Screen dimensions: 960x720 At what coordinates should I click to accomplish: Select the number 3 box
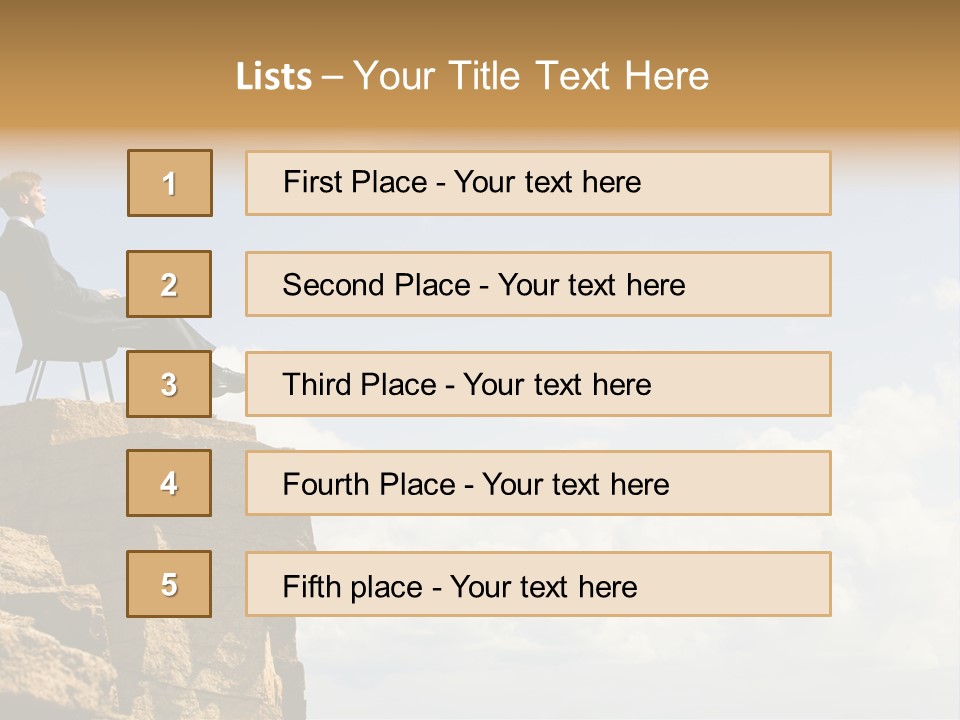tap(169, 384)
